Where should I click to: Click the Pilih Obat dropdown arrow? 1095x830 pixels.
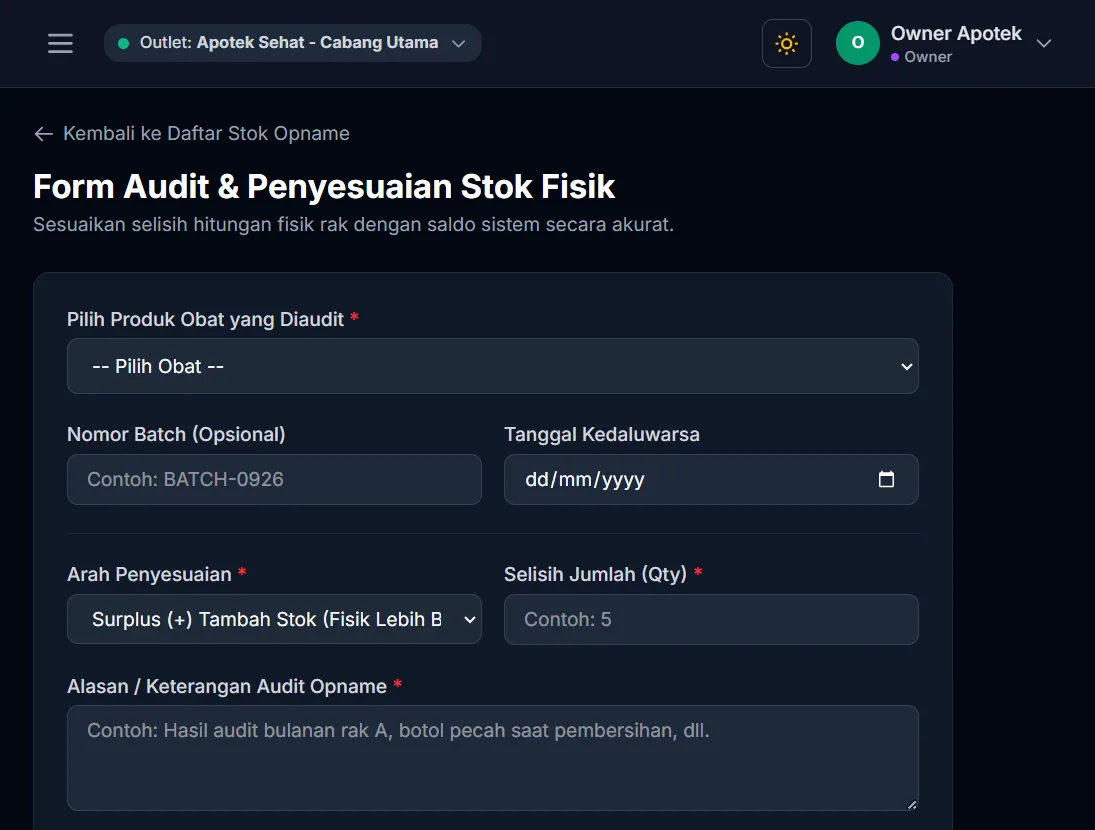pos(906,366)
